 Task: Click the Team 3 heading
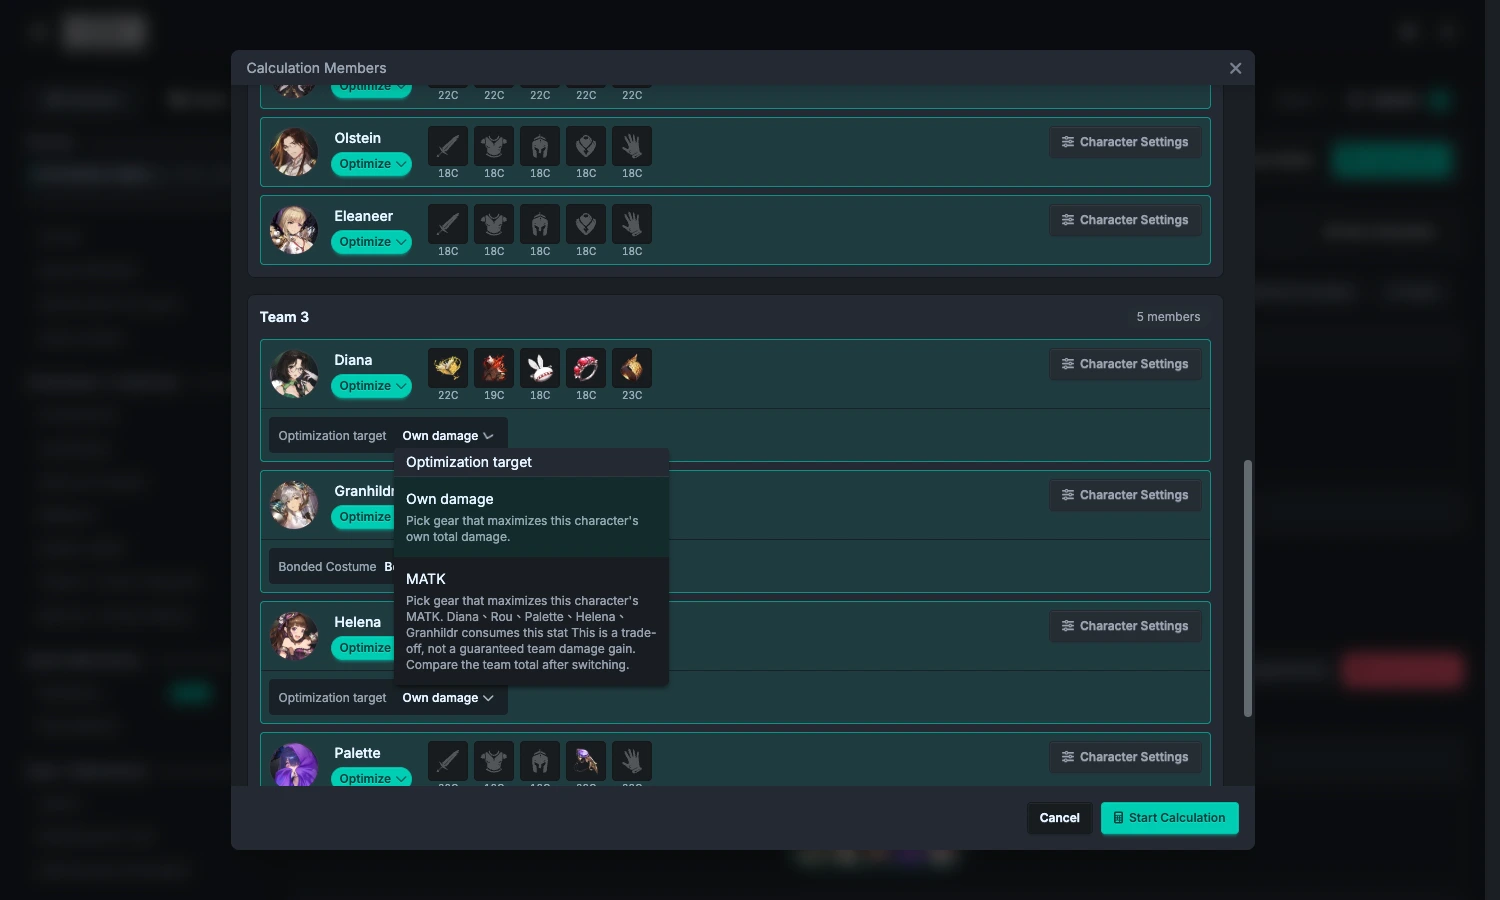coord(284,317)
